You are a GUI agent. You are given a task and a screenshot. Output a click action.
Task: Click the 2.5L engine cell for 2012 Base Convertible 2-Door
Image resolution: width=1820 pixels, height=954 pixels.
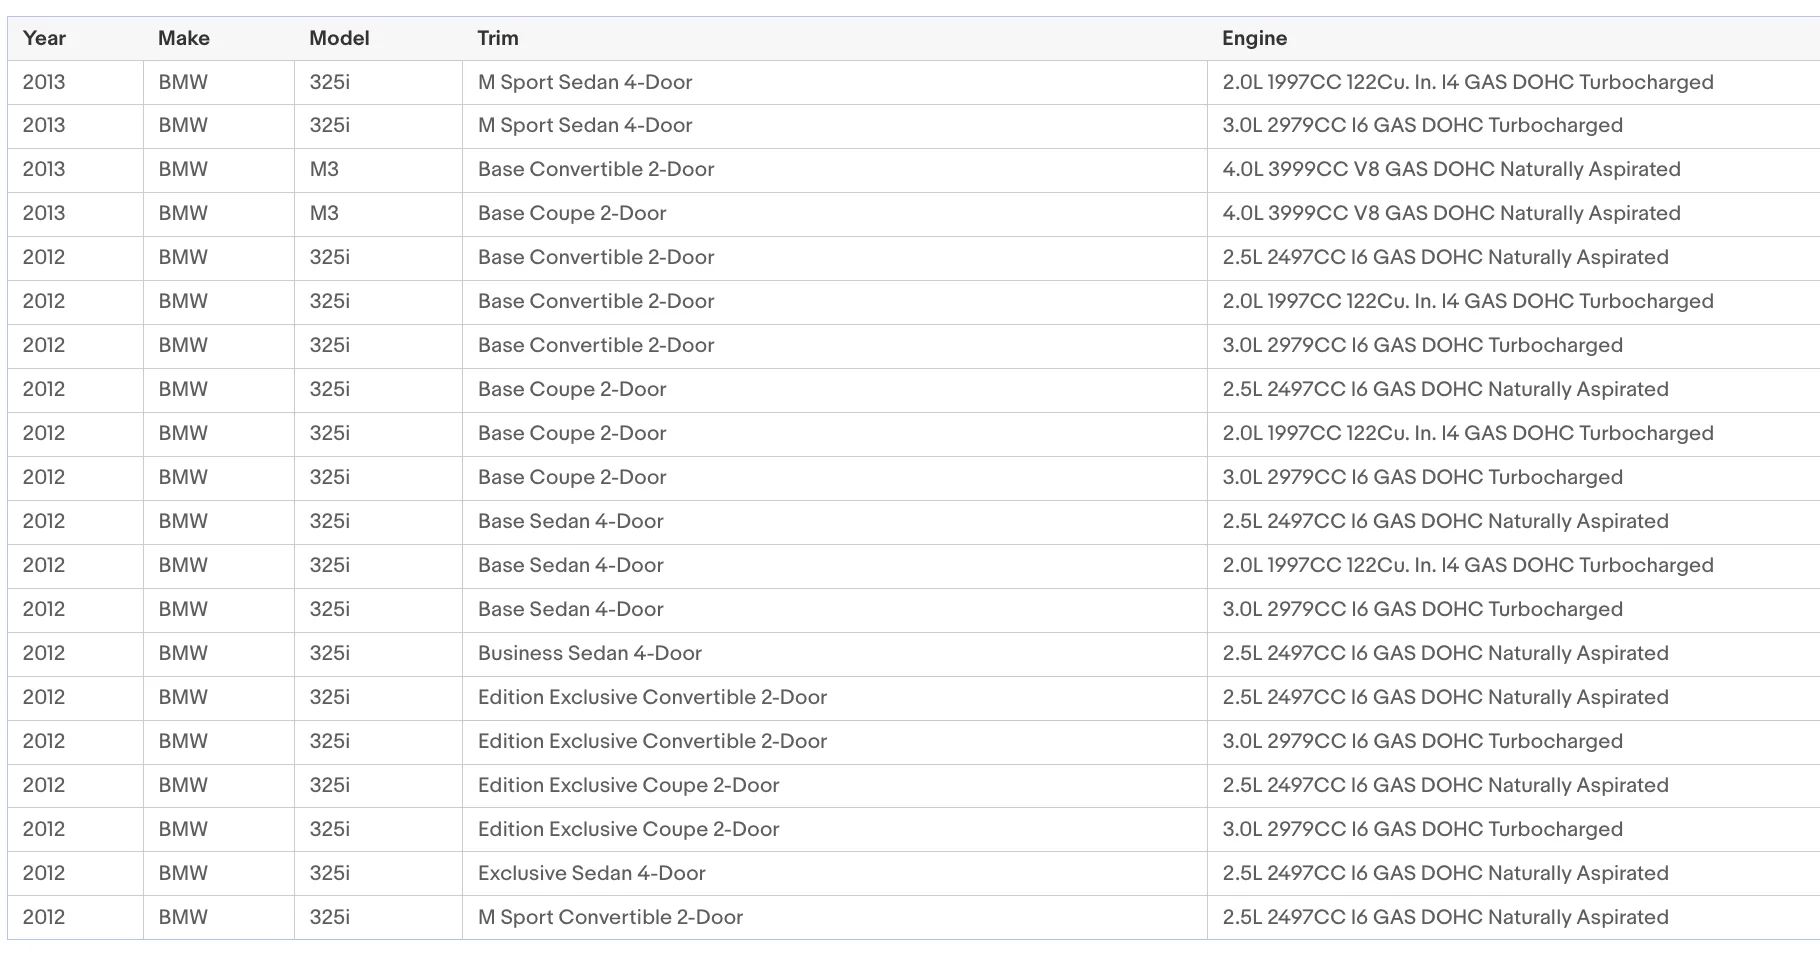point(1514,258)
